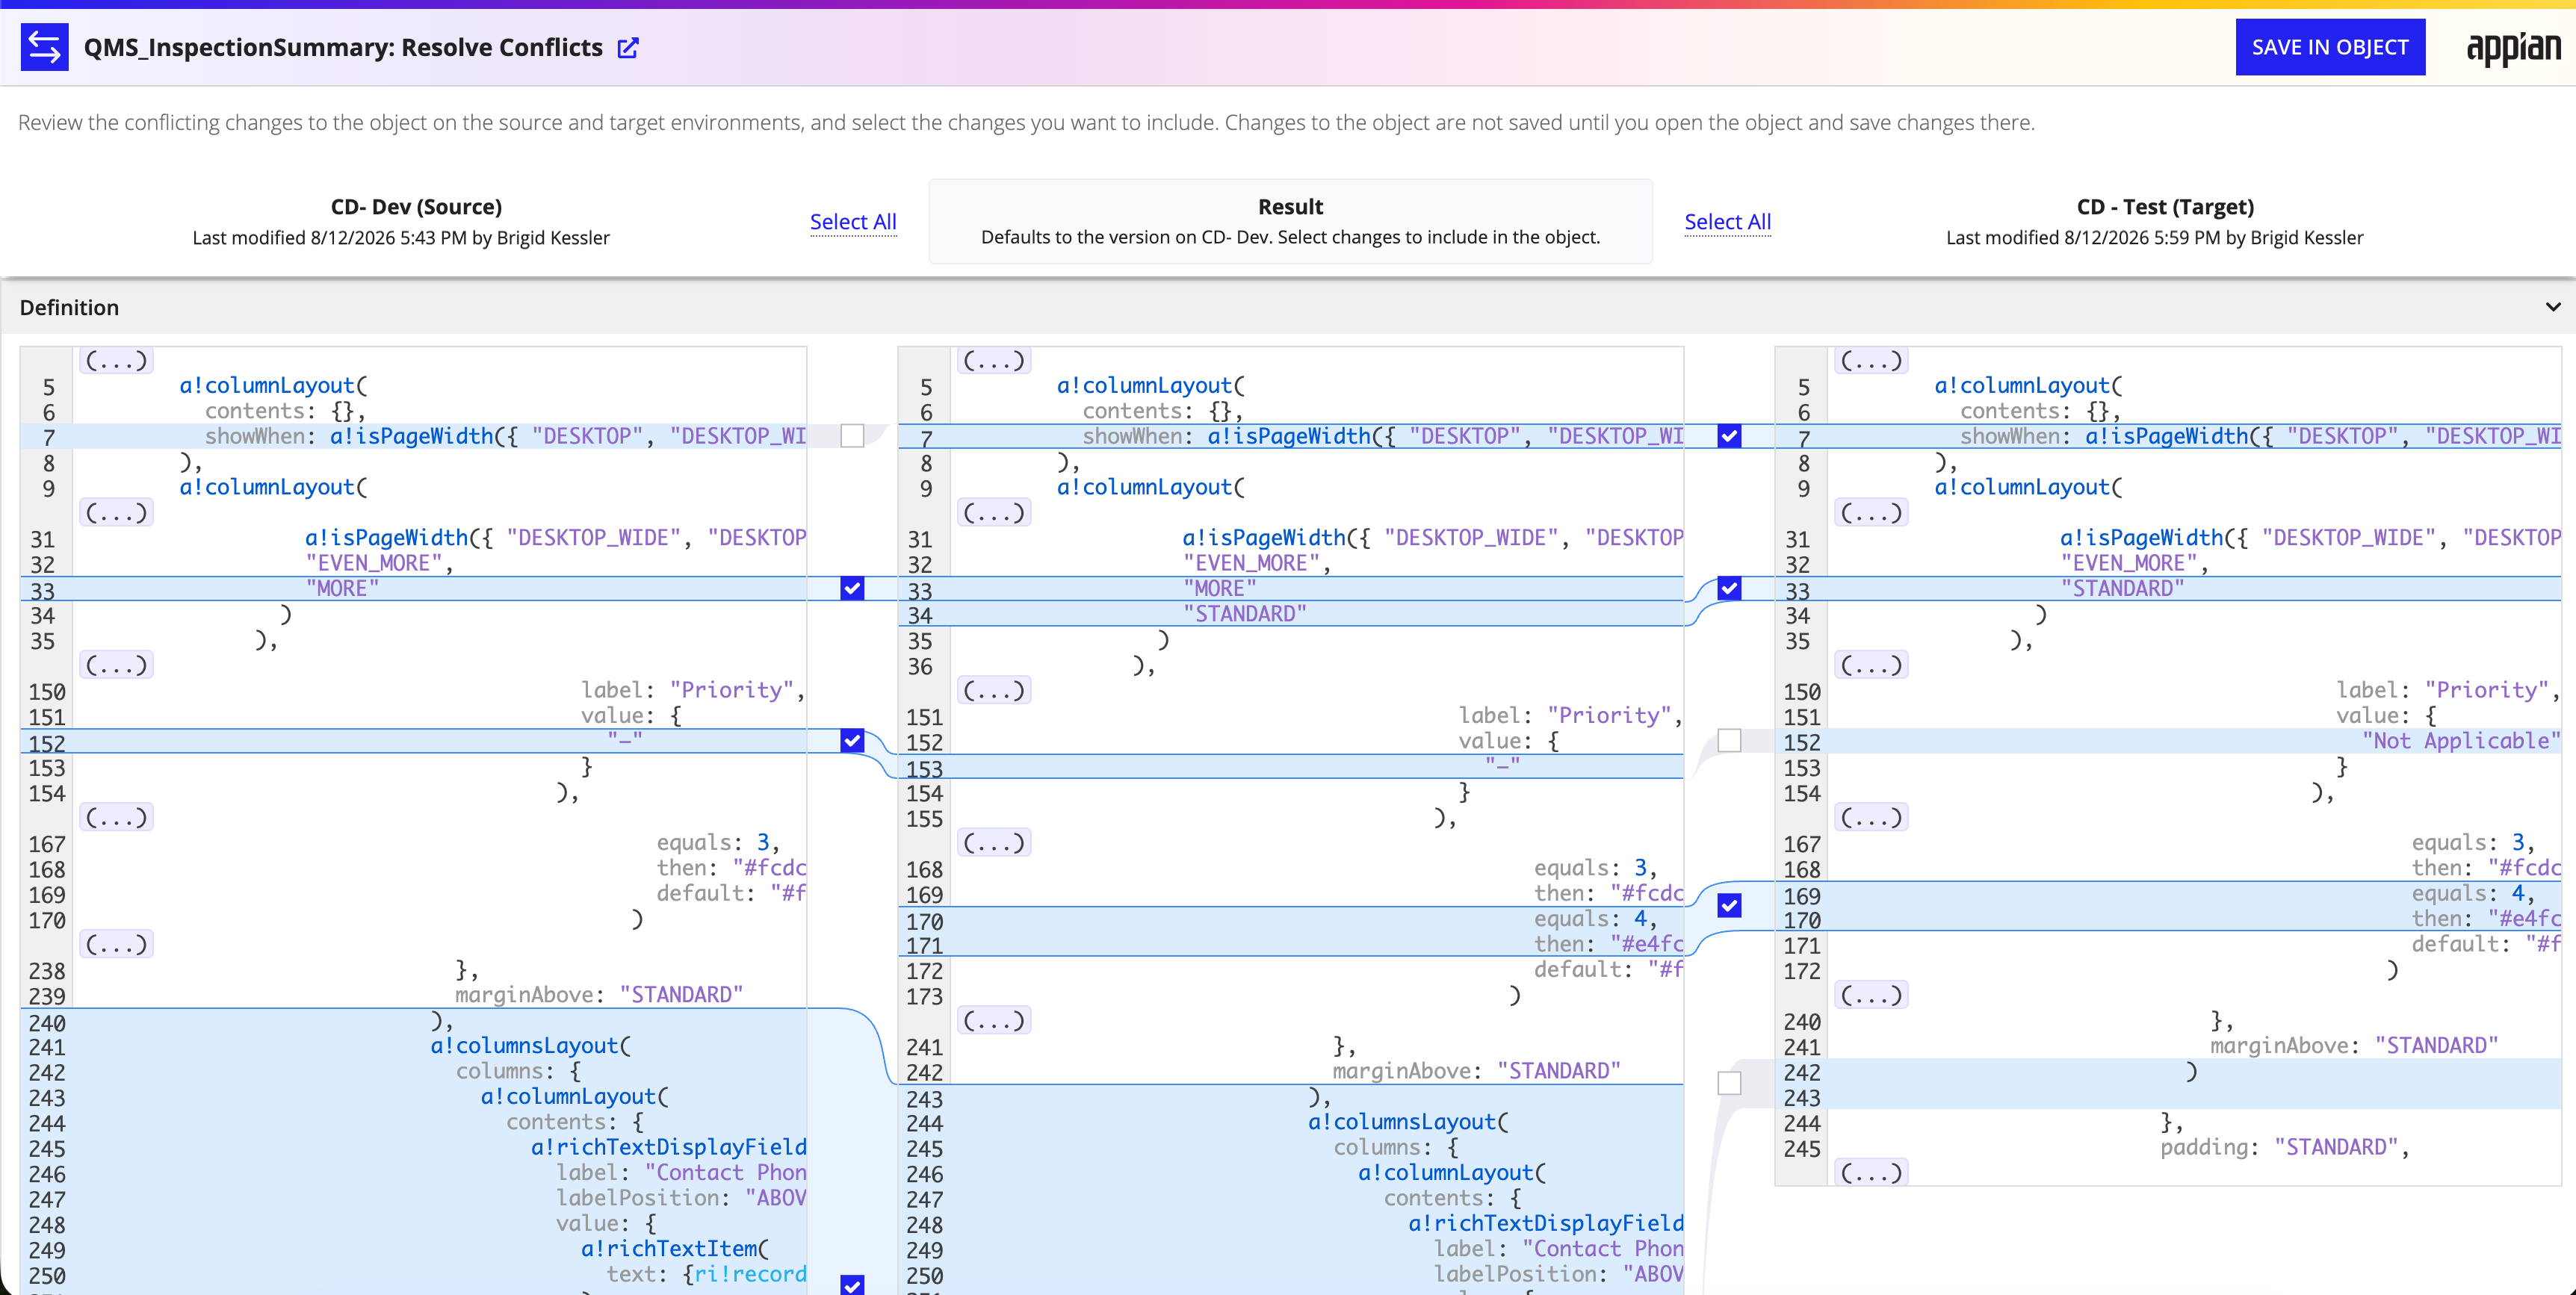Expand the Result pane fold between lines 36 and 151
Screen dimensions: 2576x1295
(x=994, y=691)
